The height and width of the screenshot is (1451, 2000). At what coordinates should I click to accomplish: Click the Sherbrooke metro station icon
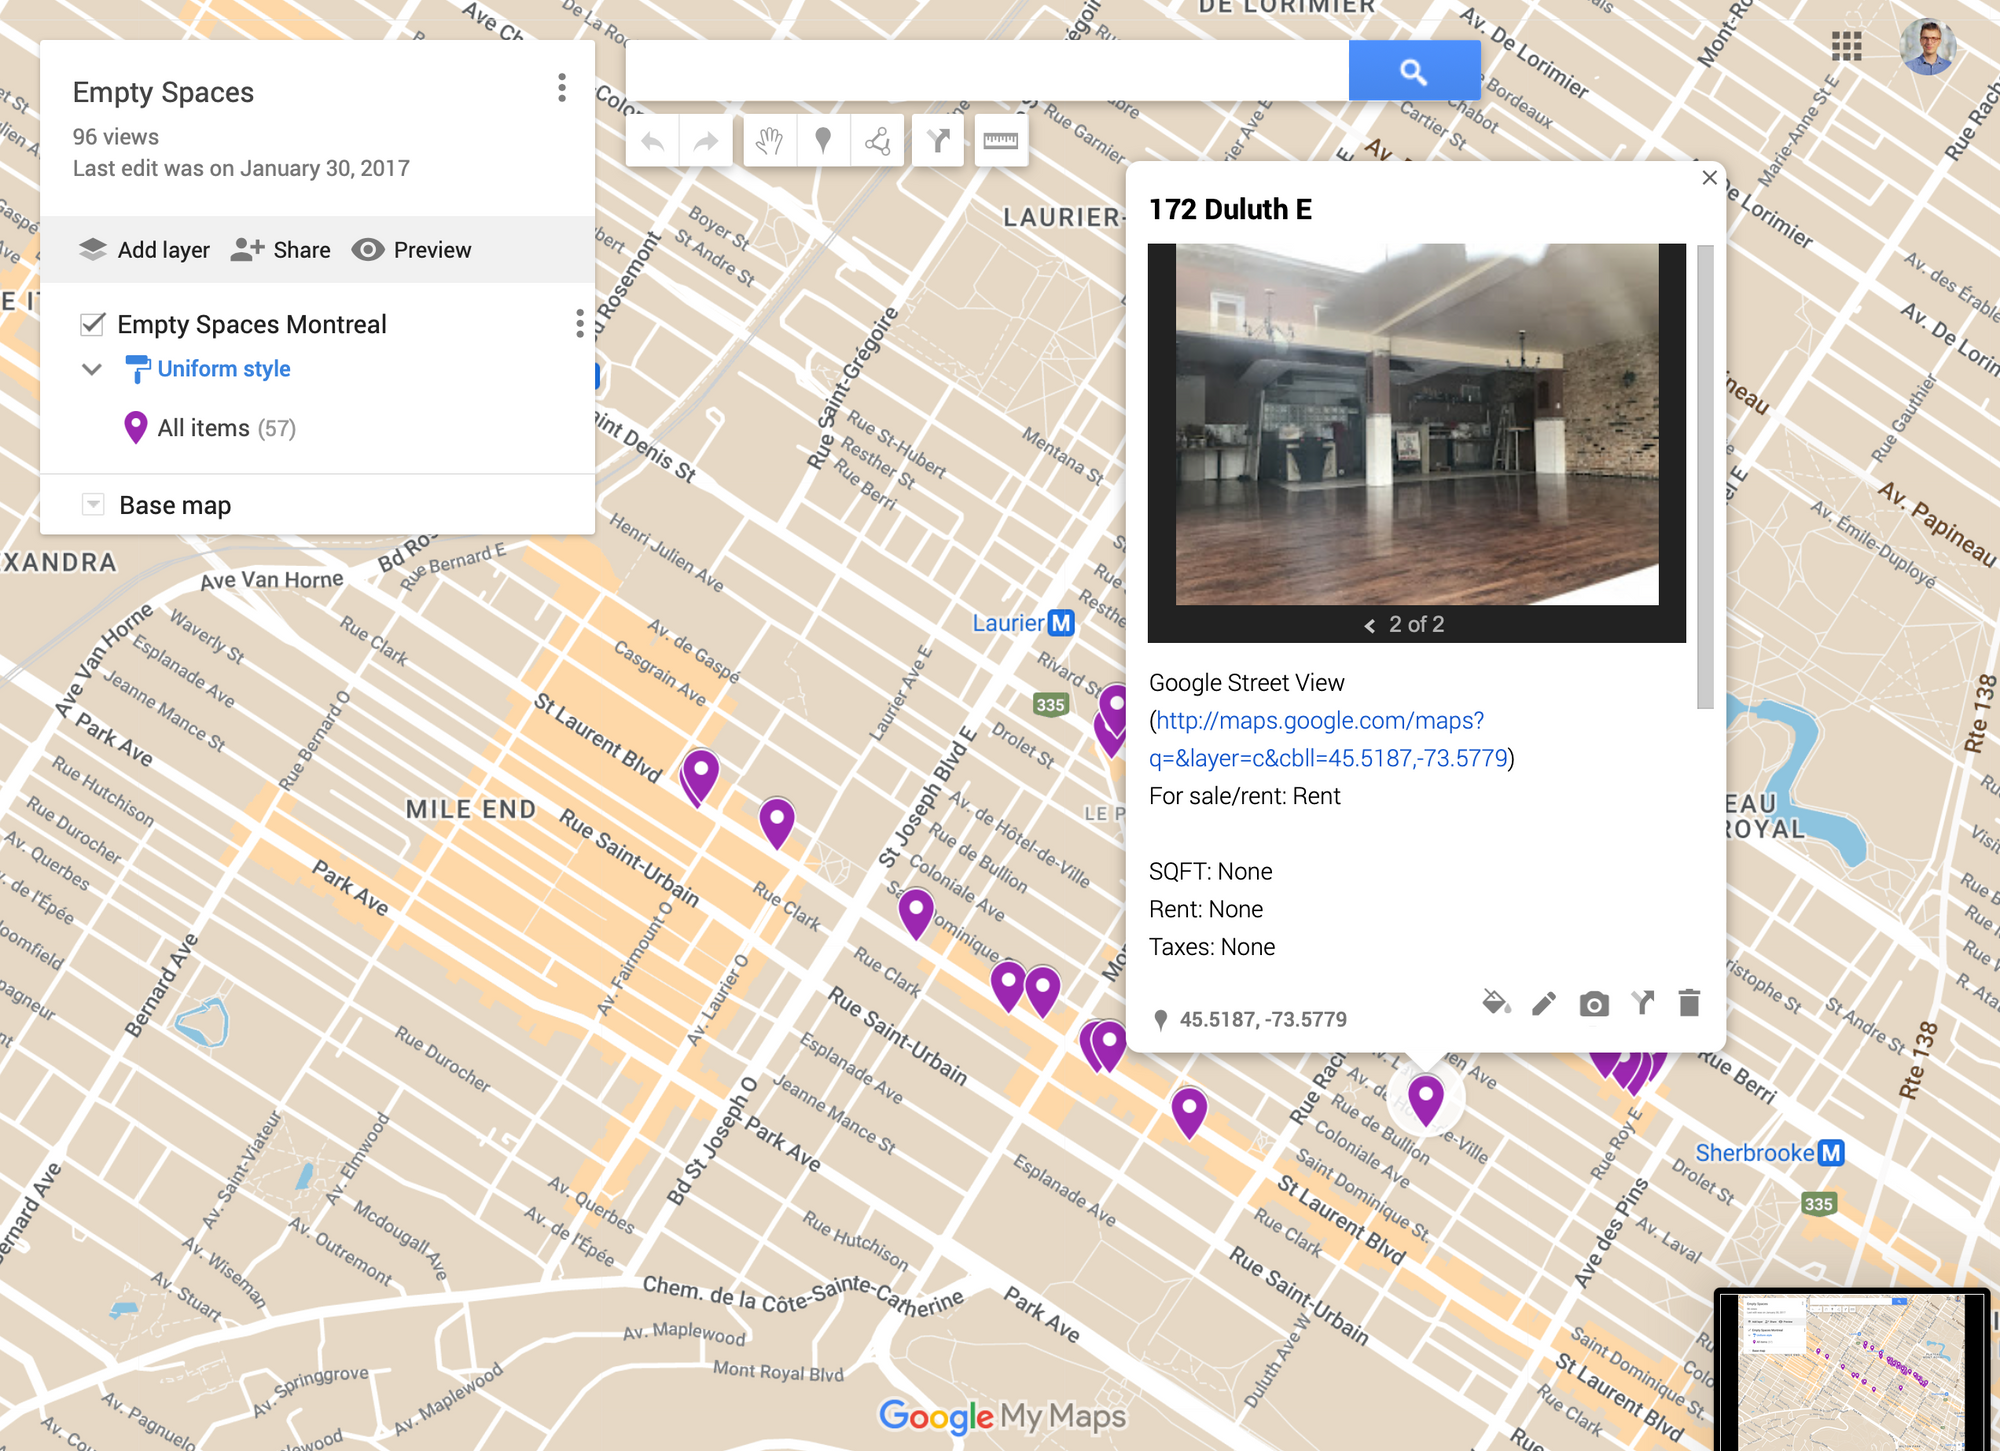(1830, 1153)
